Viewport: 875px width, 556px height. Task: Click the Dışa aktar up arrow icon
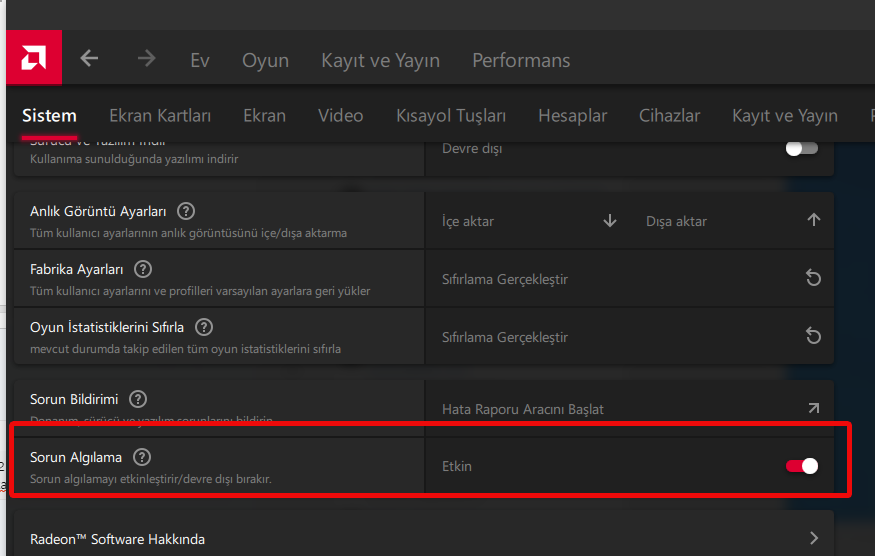pyautogui.click(x=814, y=221)
